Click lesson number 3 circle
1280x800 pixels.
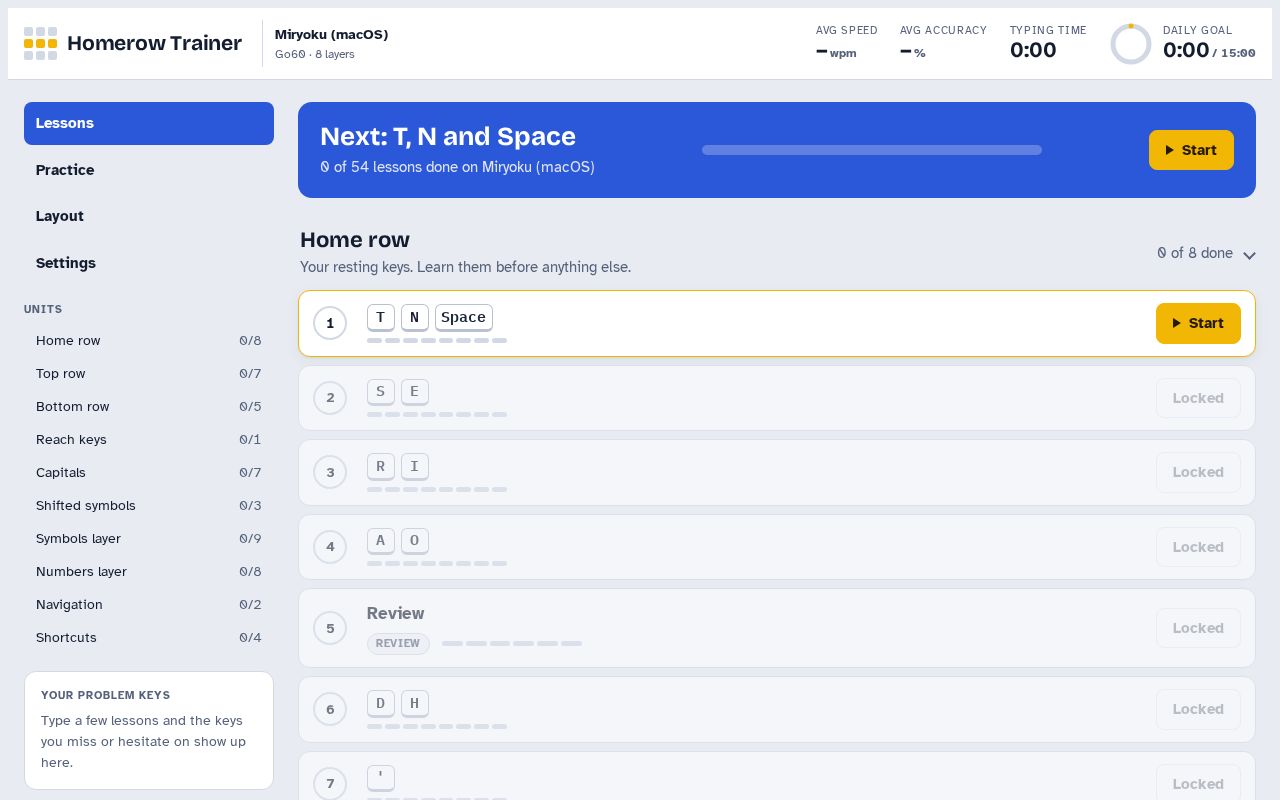tap(330, 472)
